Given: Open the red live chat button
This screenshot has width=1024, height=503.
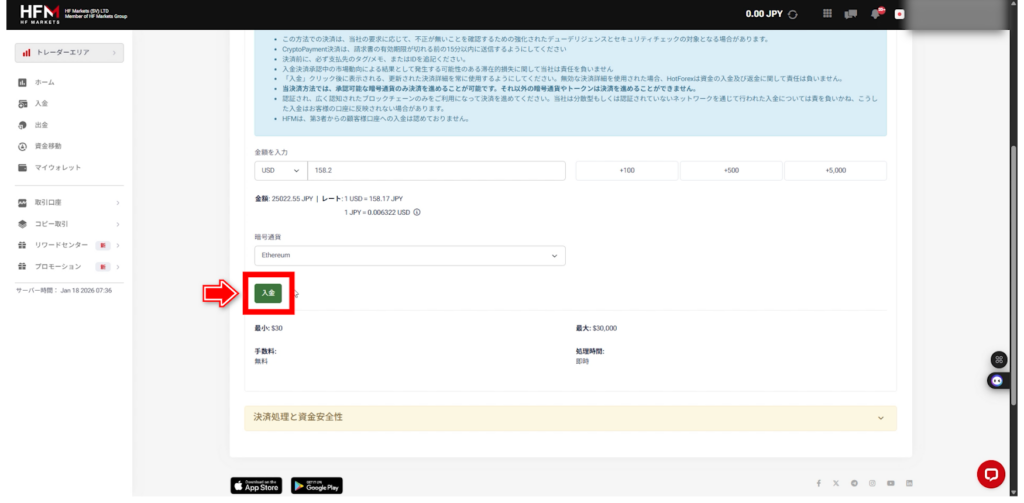Looking at the screenshot, I should tap(990, 474).
